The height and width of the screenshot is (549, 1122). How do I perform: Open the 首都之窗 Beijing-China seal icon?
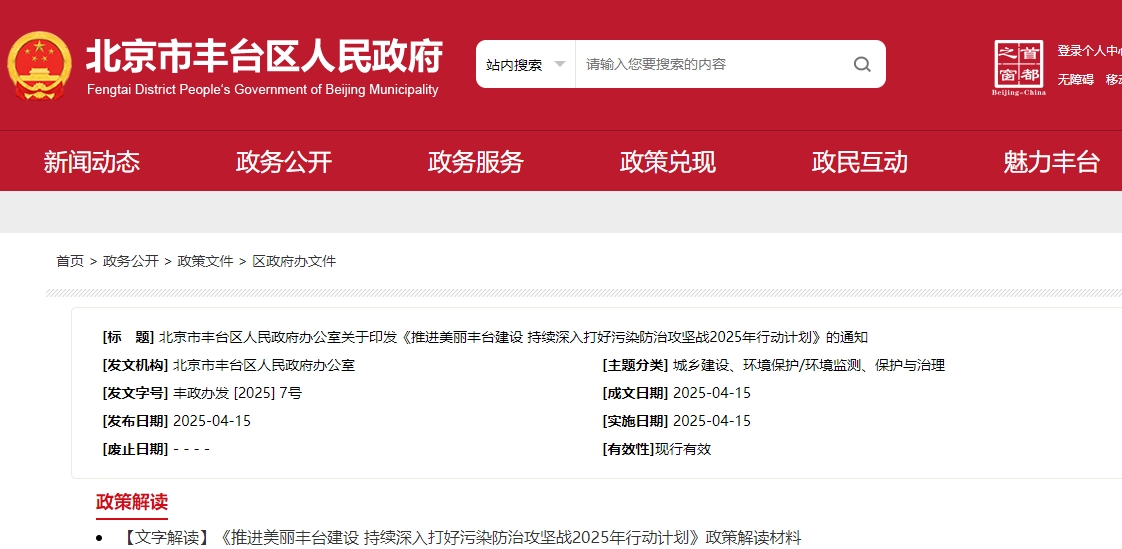tap(1019, 68)
